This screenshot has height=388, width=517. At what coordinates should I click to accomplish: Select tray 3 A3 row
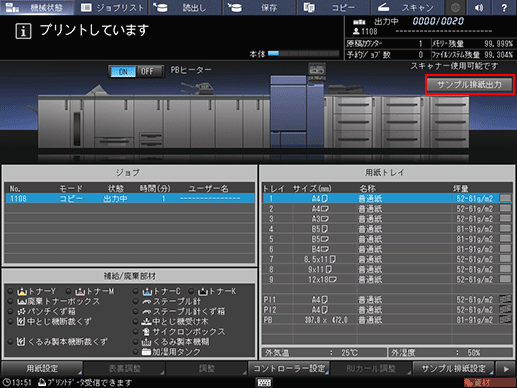[x=387, y=219]
